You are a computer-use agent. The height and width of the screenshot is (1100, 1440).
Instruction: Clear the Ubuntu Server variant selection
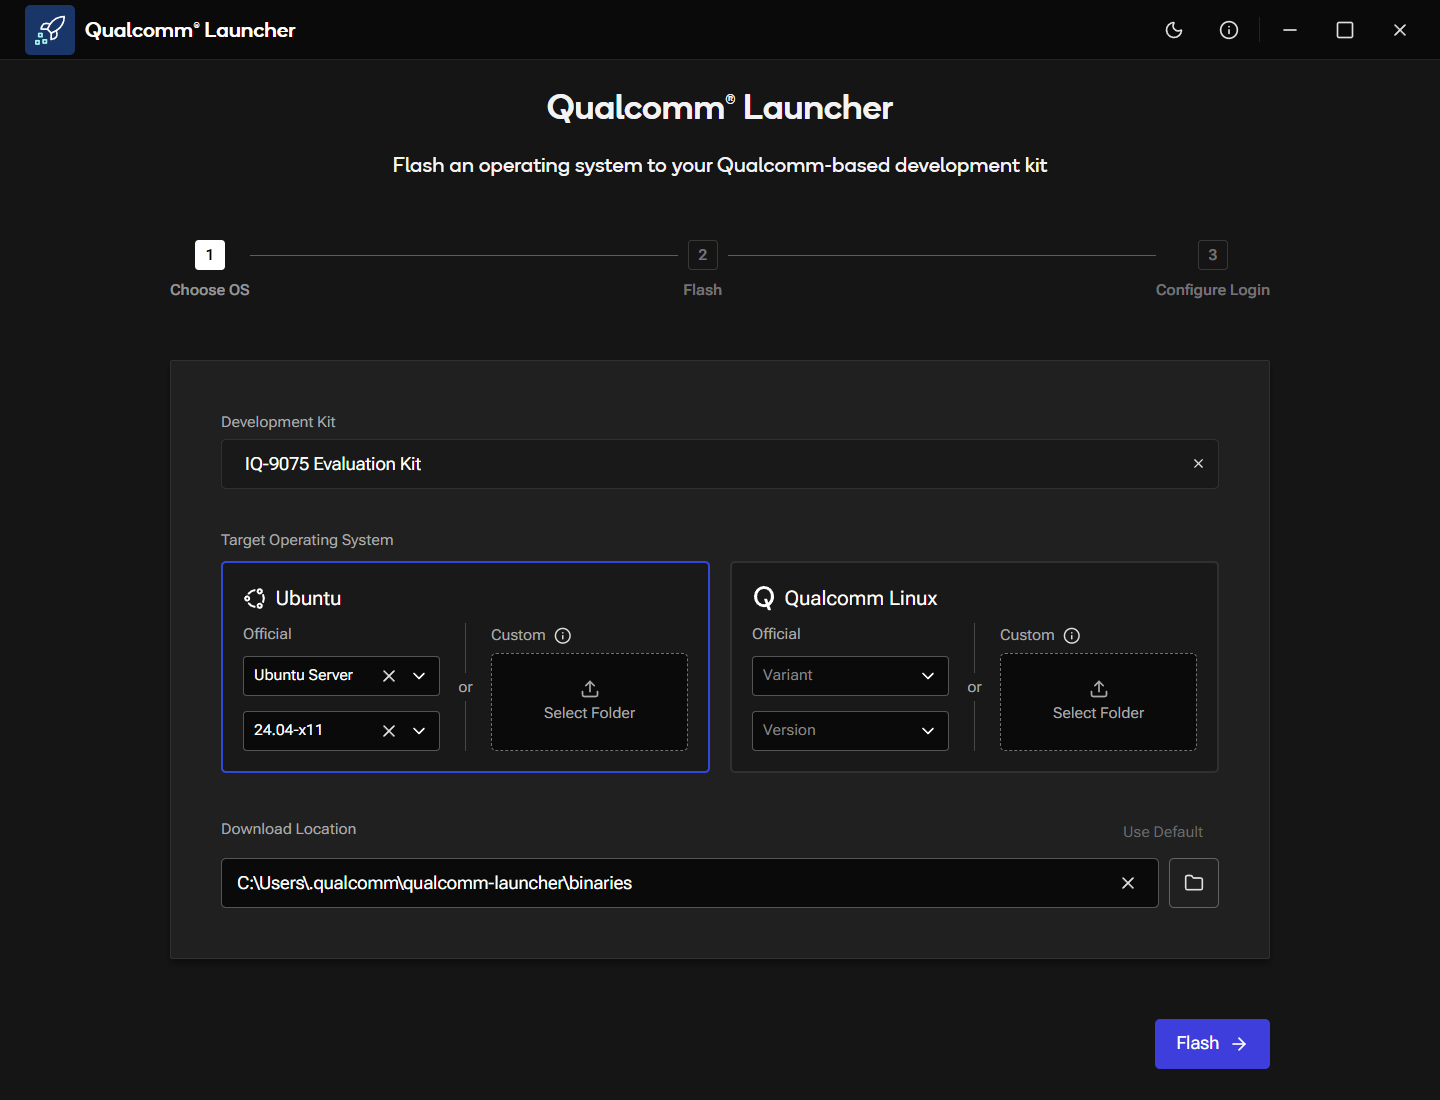[x=389, y=676]
